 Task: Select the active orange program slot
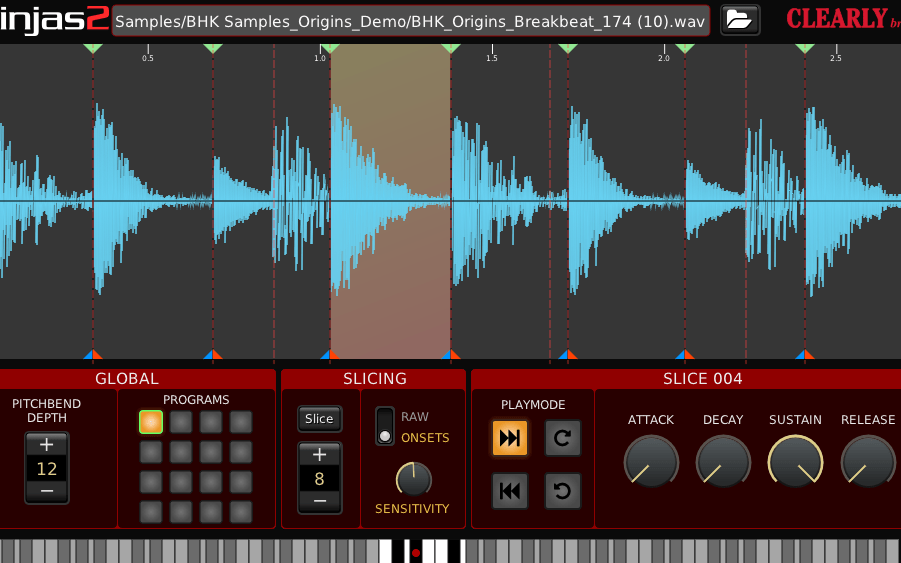click(151, 422)
